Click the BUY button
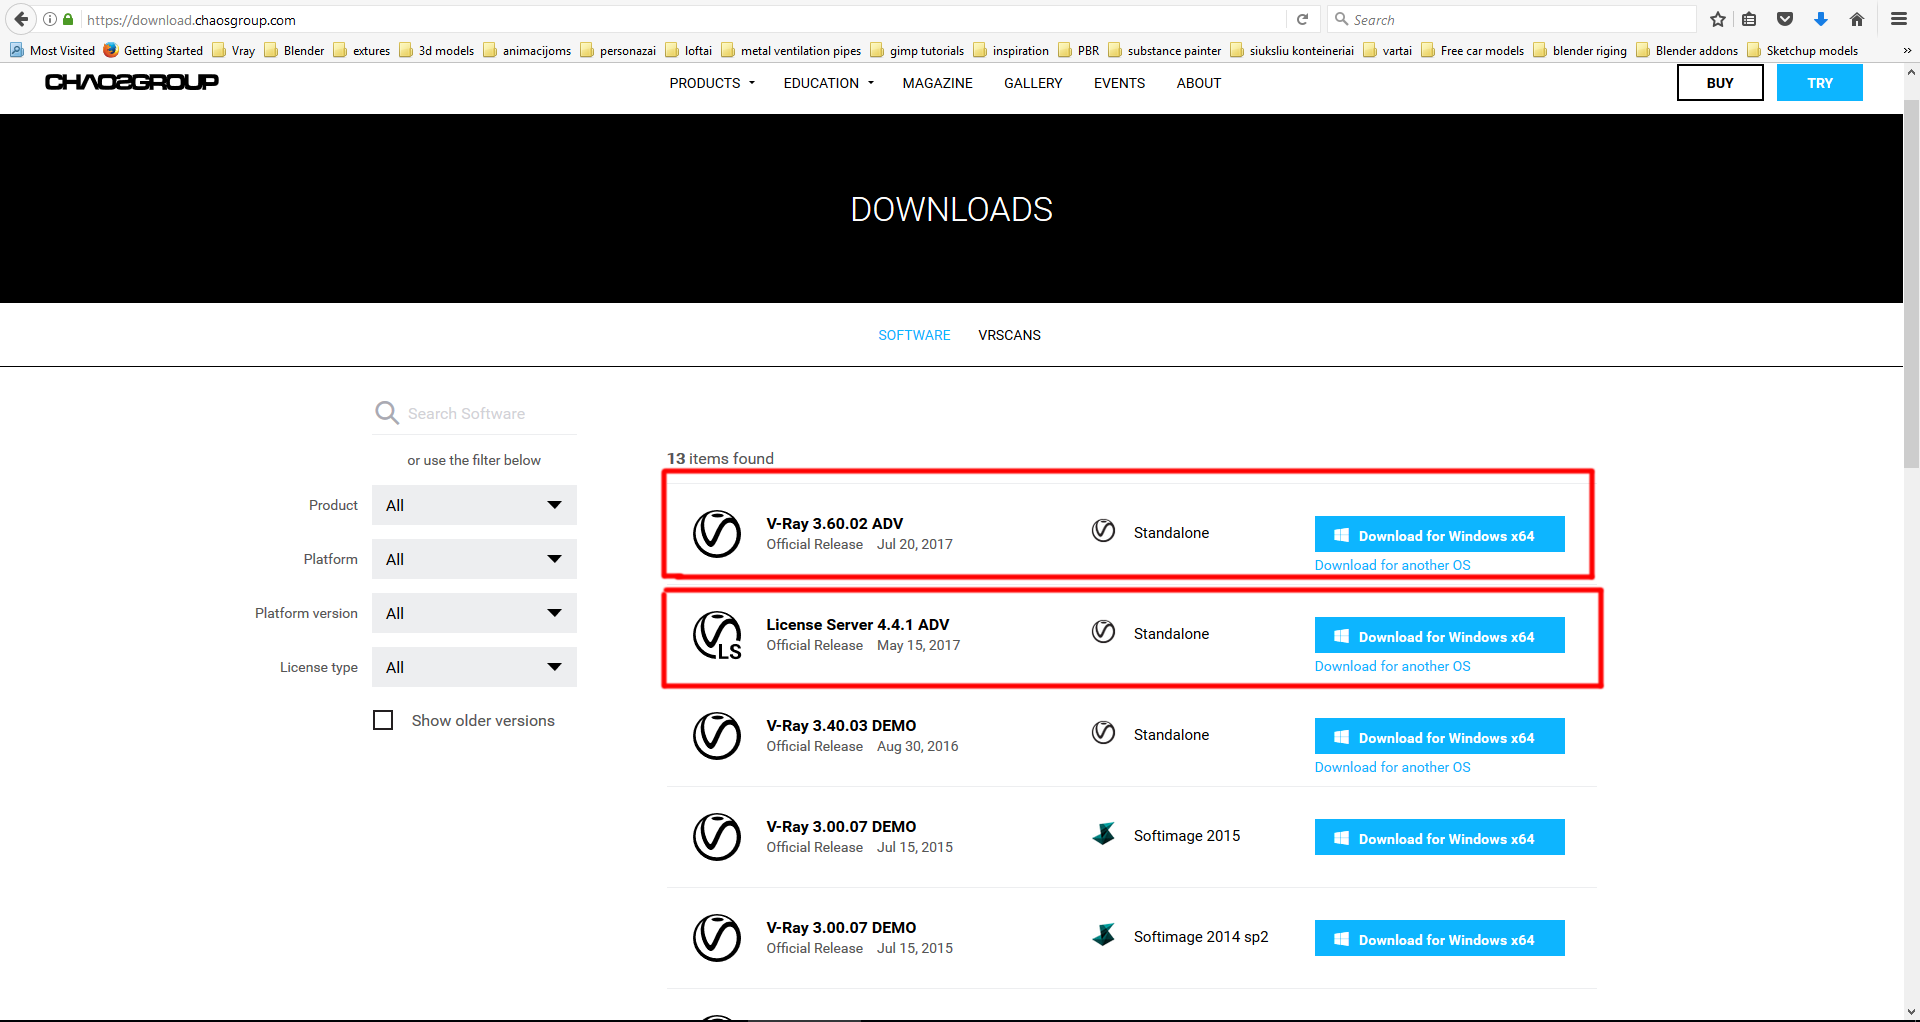The width and height of the screenshot is (1920, 1022). [x=1720, y=83]
